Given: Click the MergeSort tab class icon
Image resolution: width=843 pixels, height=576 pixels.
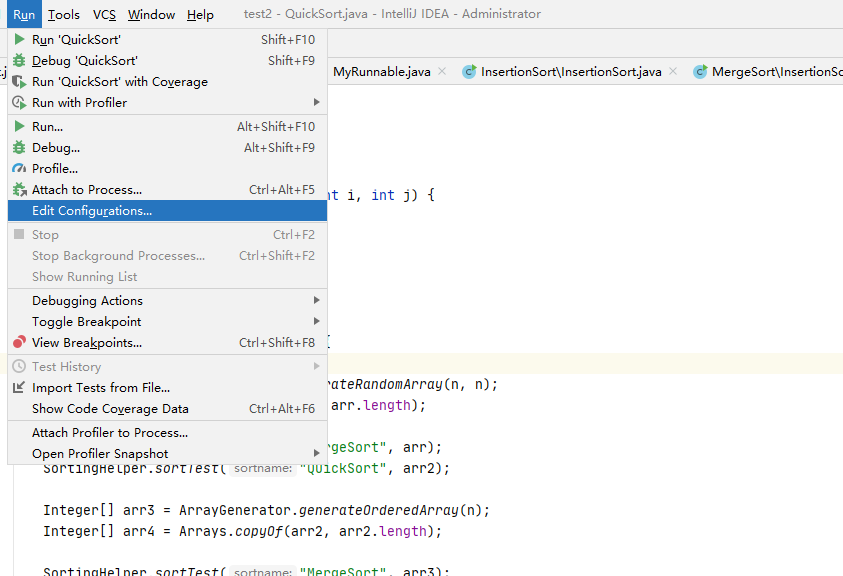Looking at the screenshot, I should click(x=700, y=72).
